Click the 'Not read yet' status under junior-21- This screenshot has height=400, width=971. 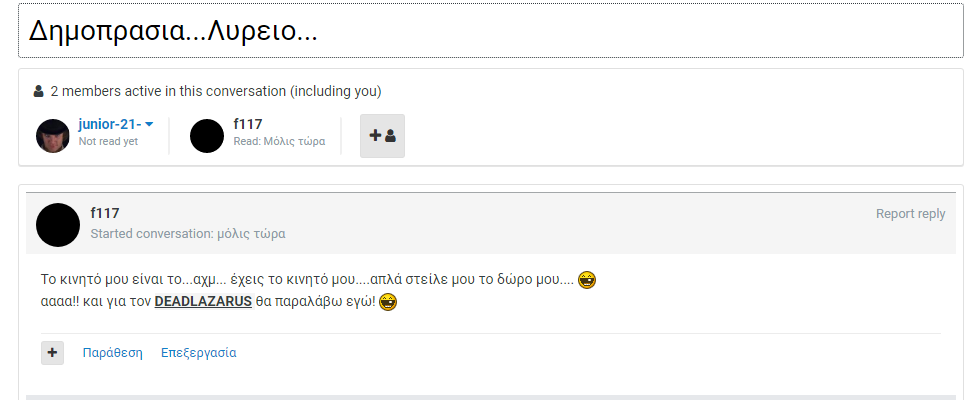click(x=108, y=141)
